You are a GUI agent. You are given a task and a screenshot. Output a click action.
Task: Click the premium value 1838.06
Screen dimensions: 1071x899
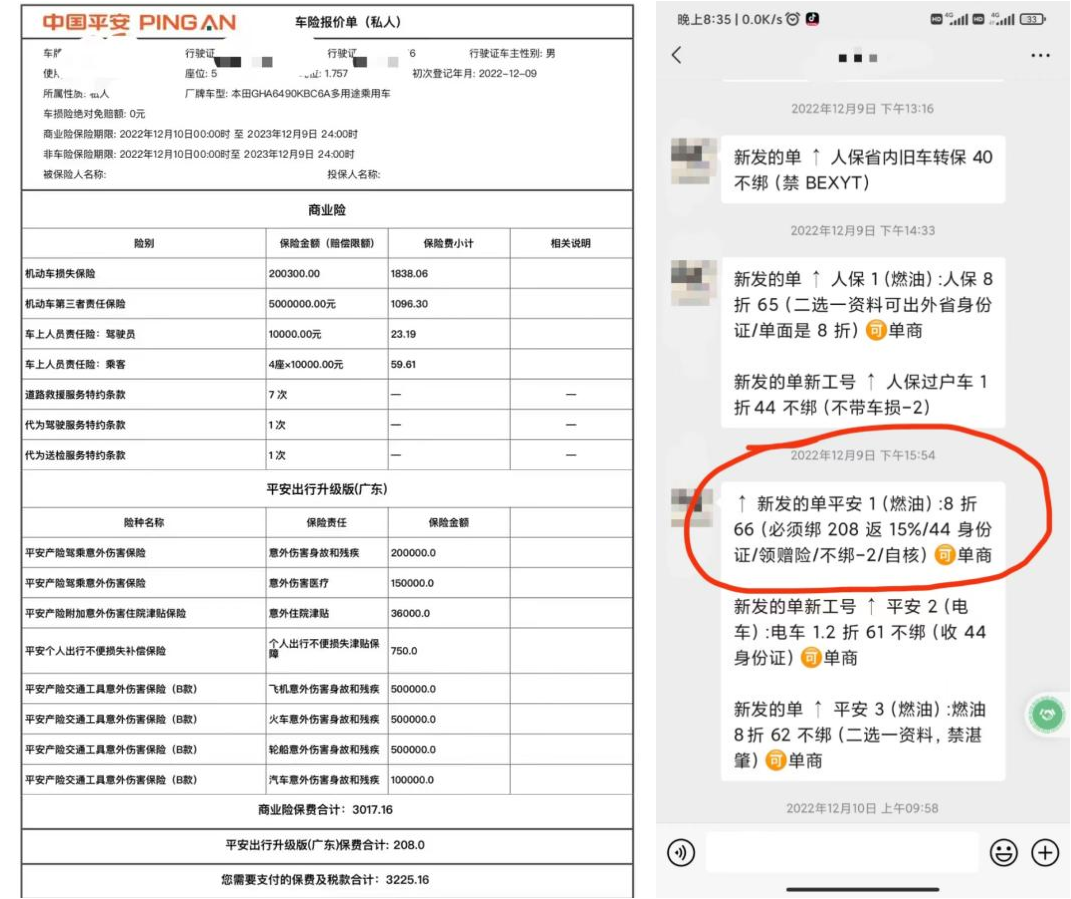click(409, 273)
